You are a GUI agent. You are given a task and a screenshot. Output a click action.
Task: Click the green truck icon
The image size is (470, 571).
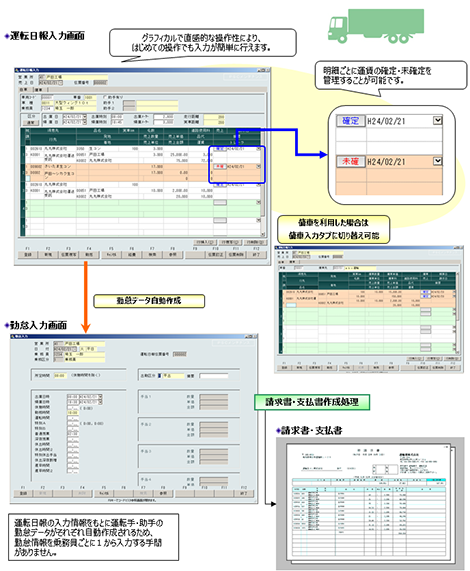[x=376, y=26]
